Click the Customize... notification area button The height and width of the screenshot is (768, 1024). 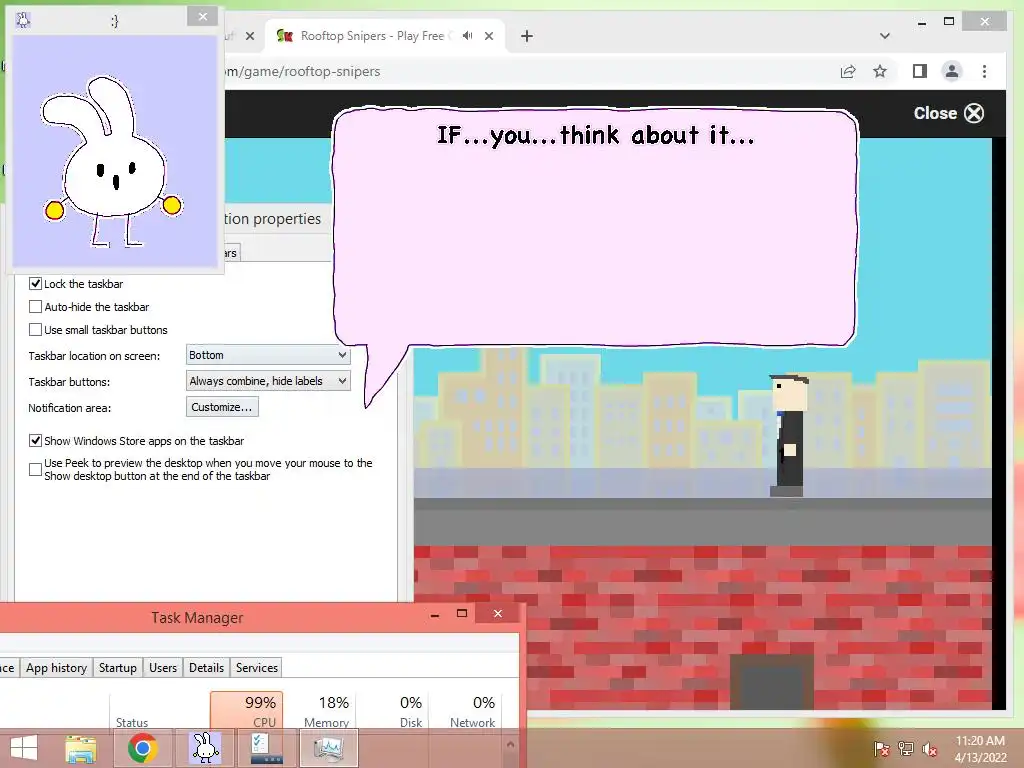point(222,407)
